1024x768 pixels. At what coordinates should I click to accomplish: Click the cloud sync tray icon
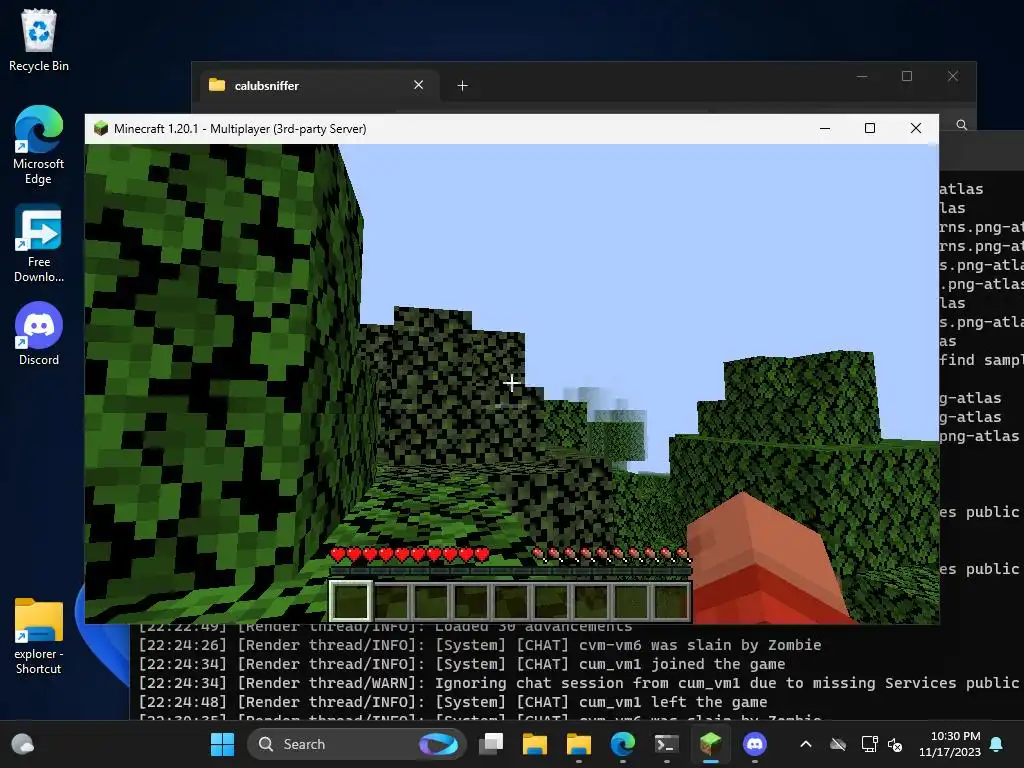tap(838, 744)
